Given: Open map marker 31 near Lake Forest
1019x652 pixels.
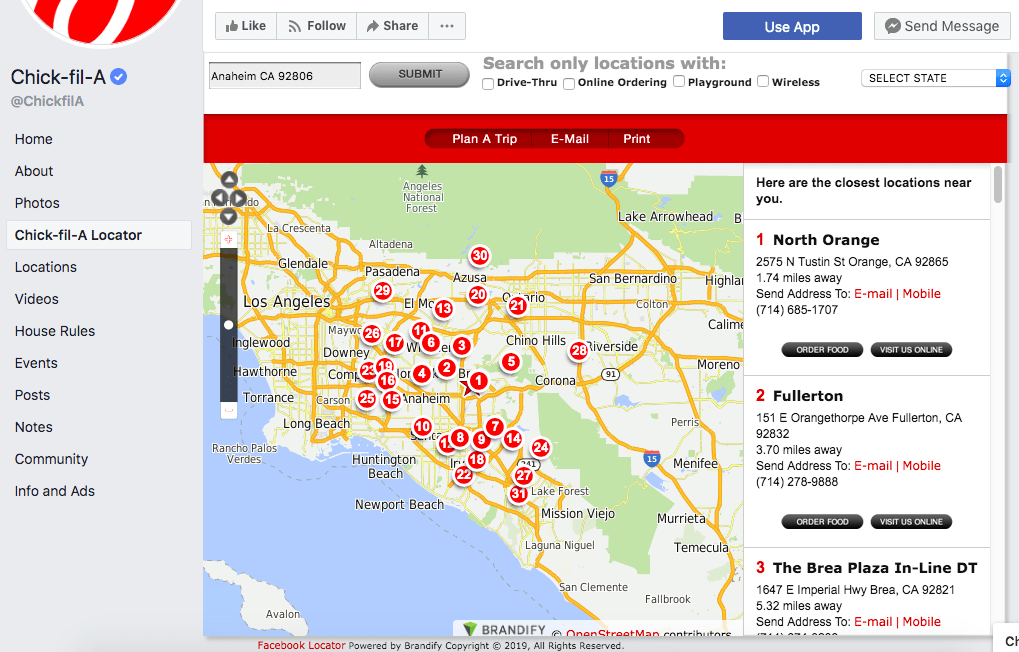Looking at the screenshot, I should click(x=518, y=494).
